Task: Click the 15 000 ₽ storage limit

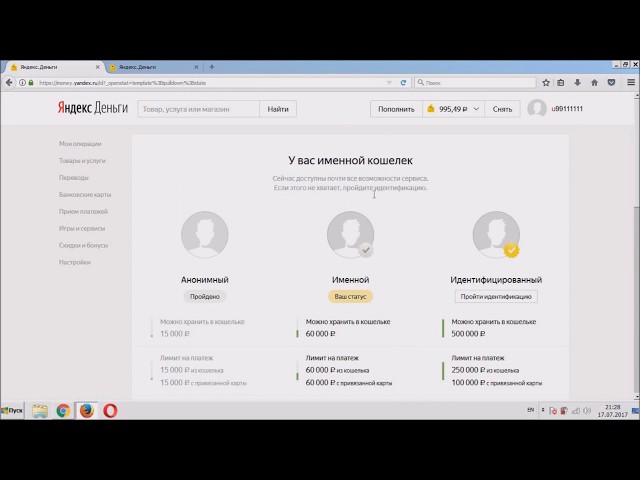Action: [175, 334]
